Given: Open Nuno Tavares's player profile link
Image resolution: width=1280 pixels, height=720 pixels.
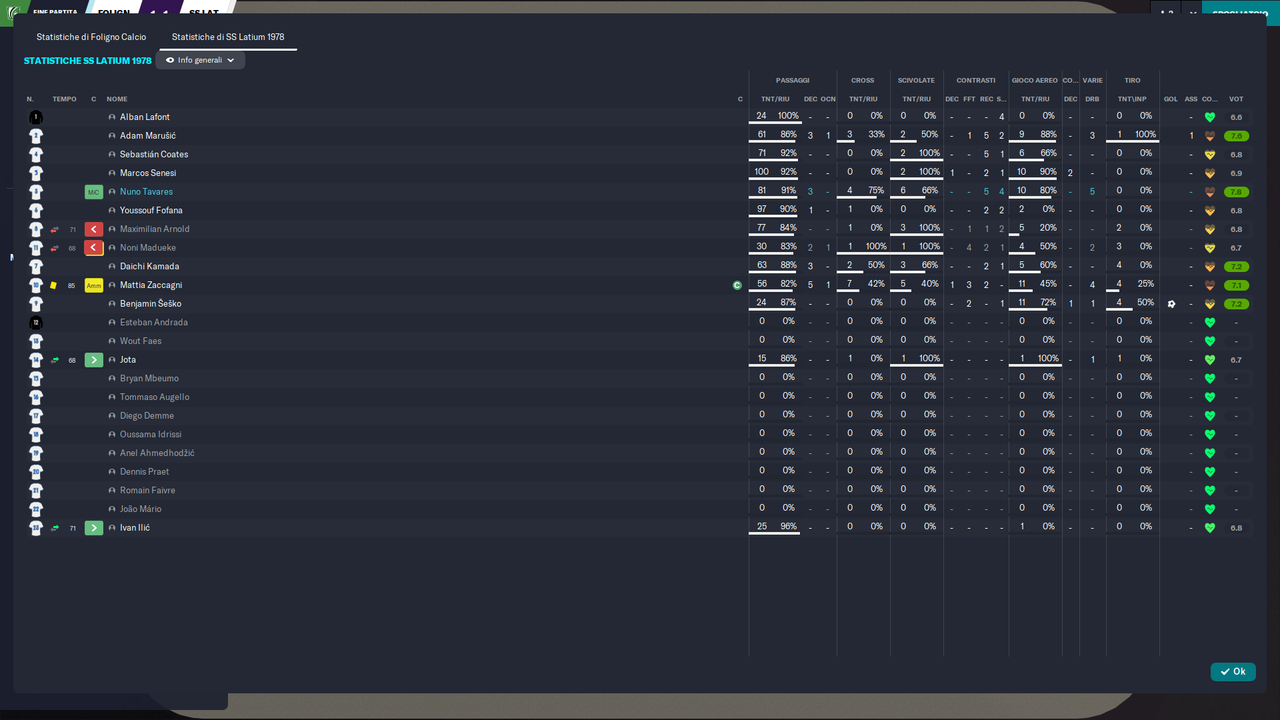Looking at the screenshot, I should tap(146, 192).
